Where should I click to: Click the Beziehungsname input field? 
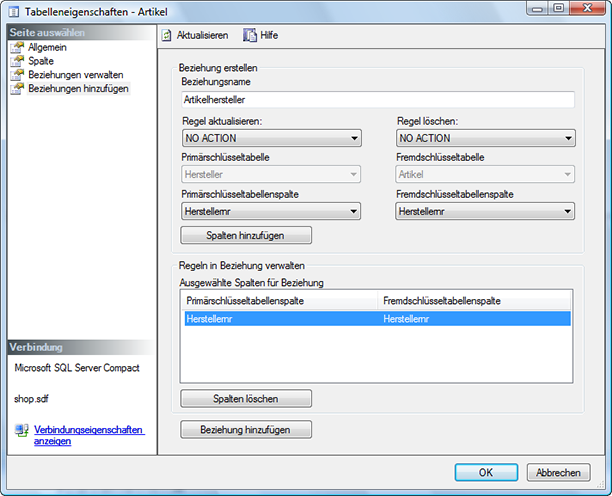(x=378, y=100)
